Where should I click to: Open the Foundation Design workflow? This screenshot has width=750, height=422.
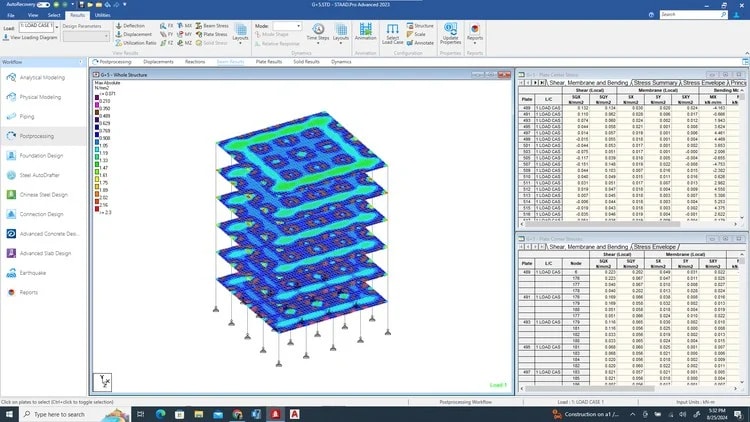click(40, 155)
